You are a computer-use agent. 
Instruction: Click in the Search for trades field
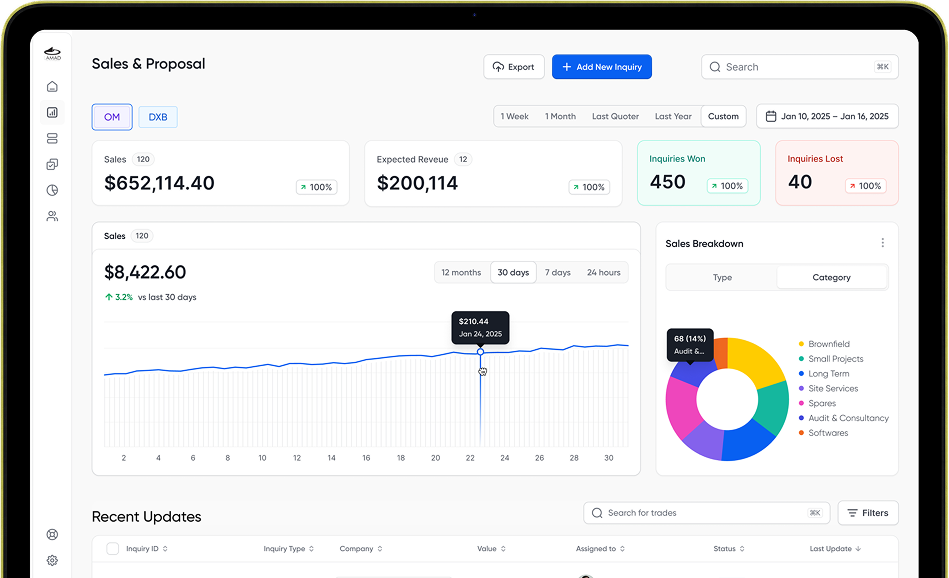706,513
